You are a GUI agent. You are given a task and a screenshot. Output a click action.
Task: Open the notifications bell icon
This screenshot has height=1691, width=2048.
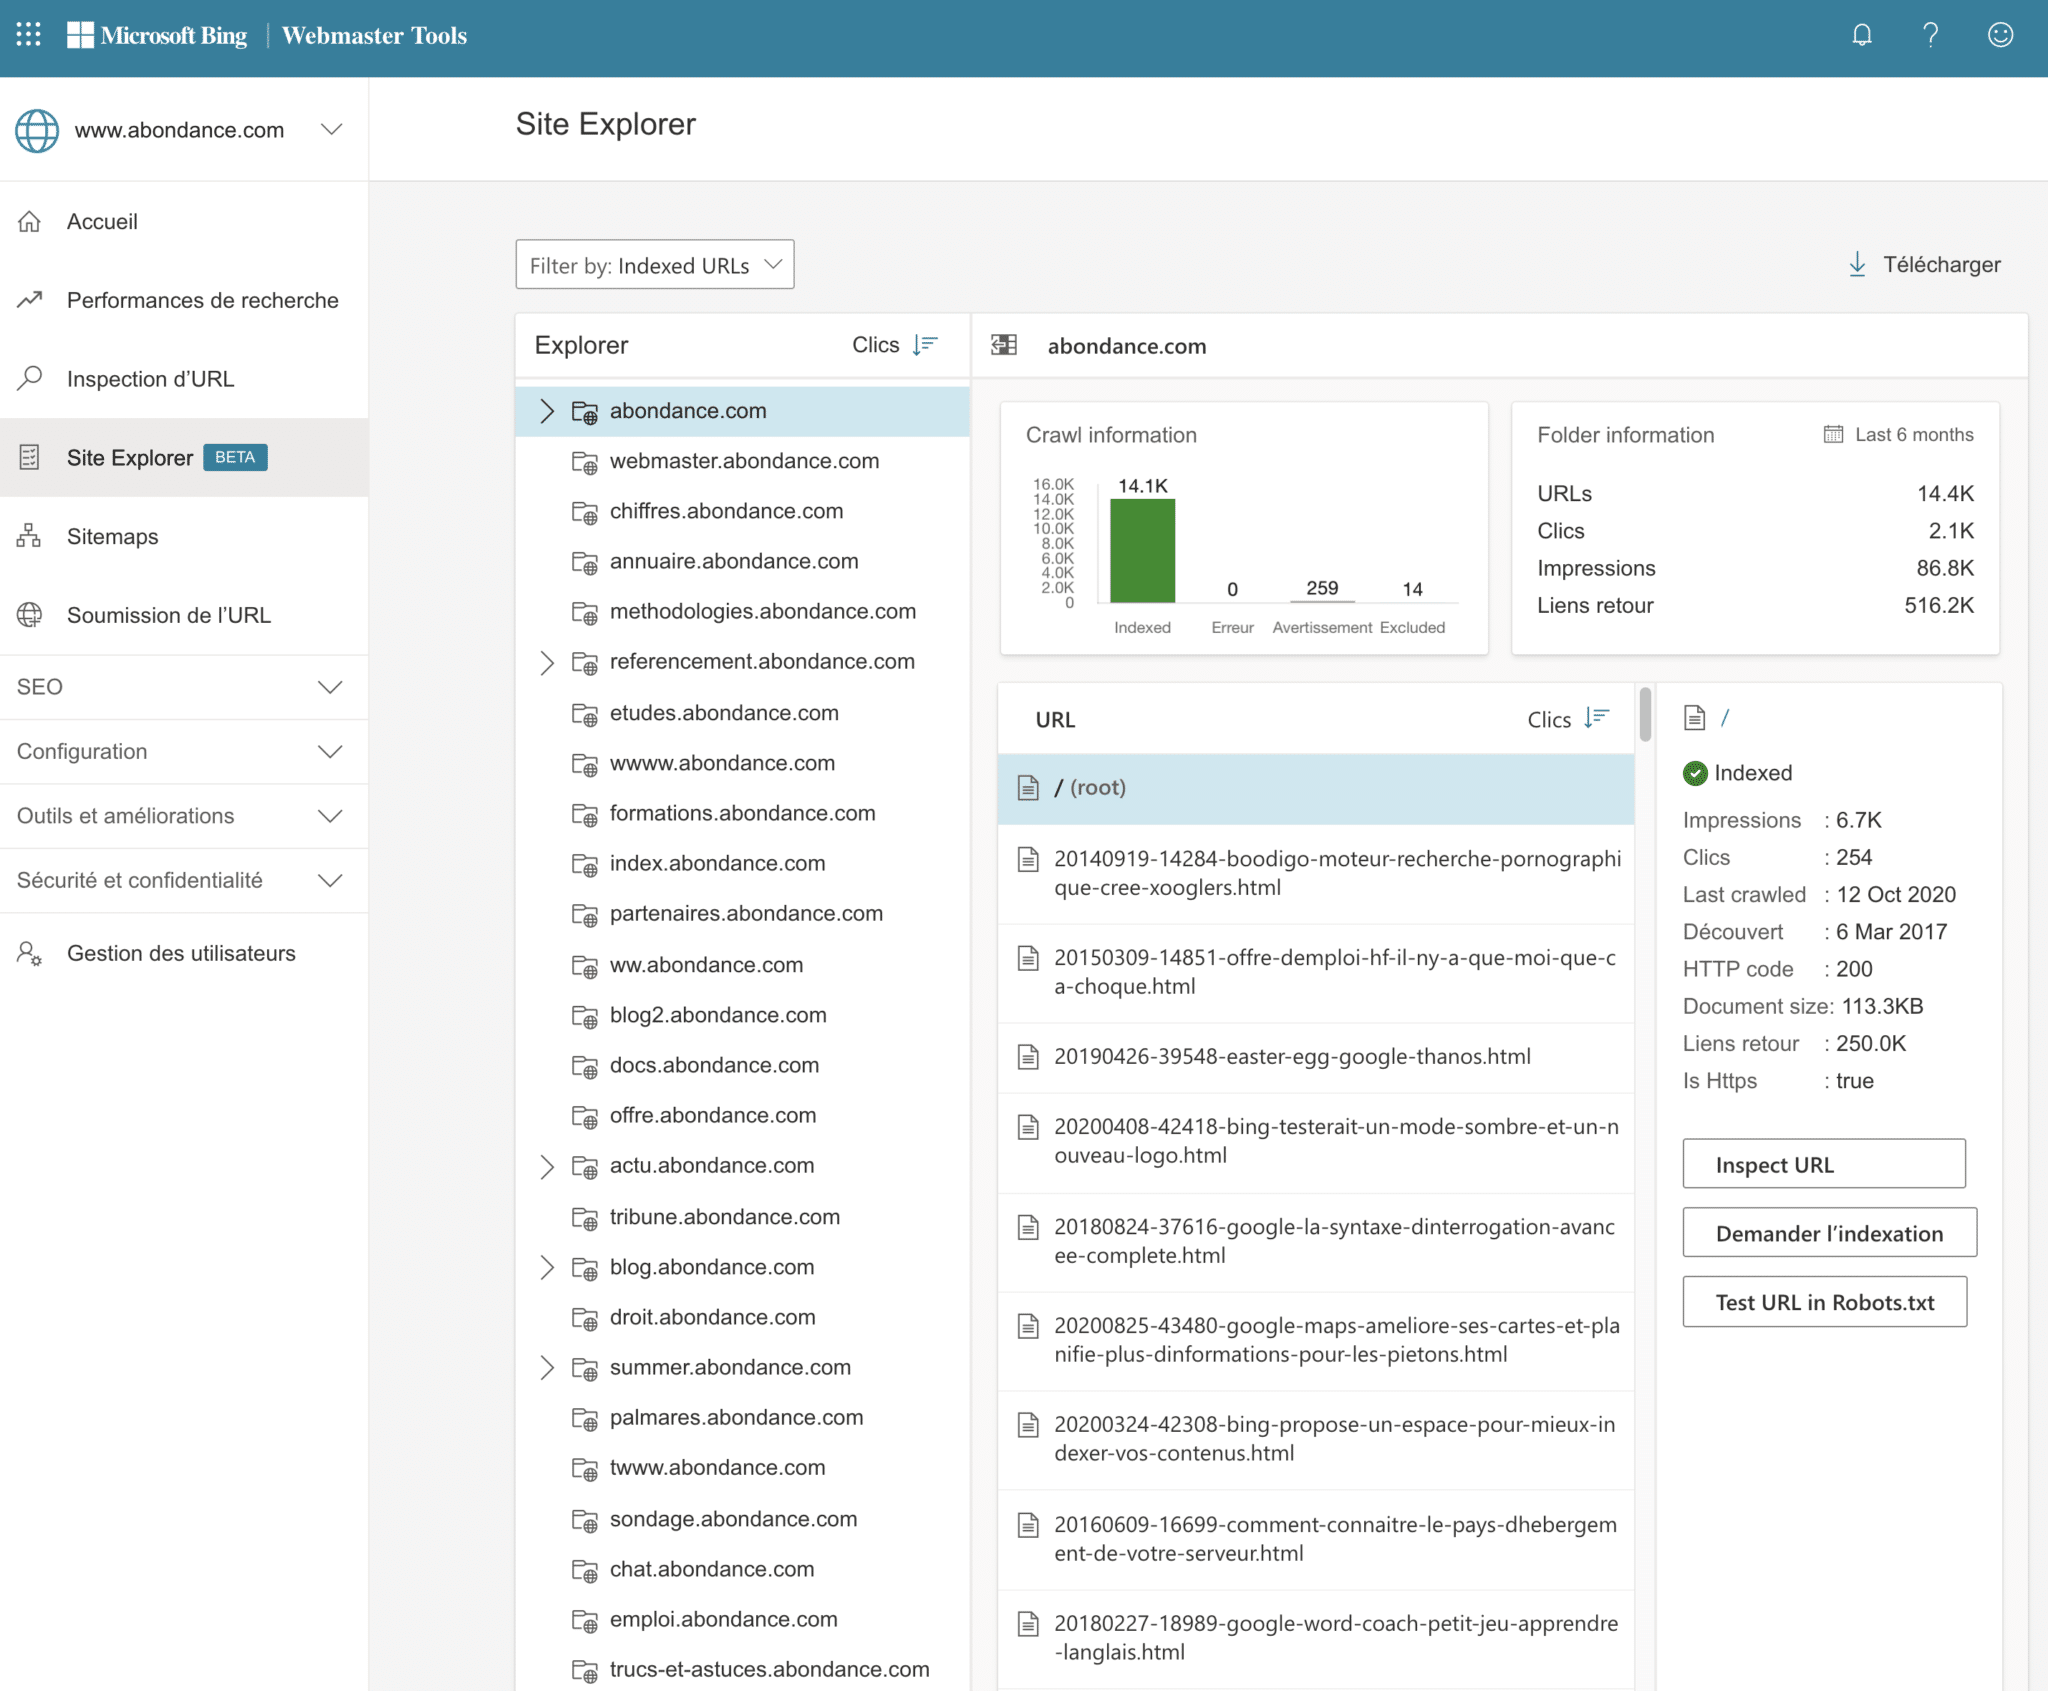(x=1862, y=35)
